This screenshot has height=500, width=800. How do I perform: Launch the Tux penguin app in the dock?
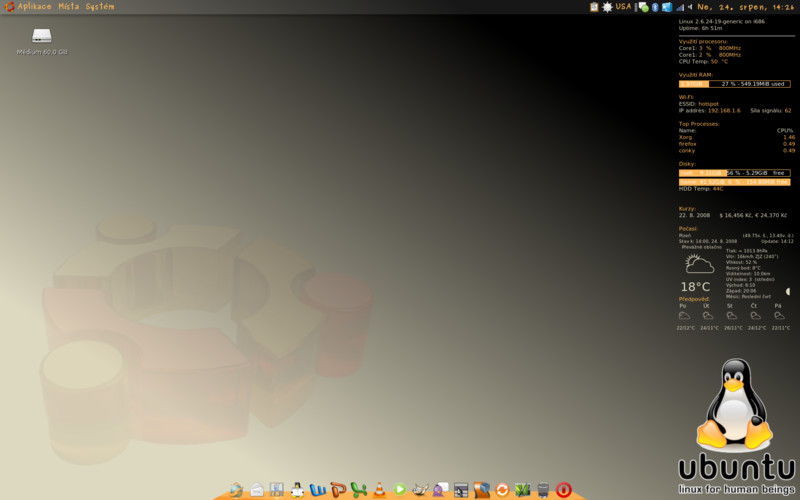pyautogui.click(x=297, y=490)
